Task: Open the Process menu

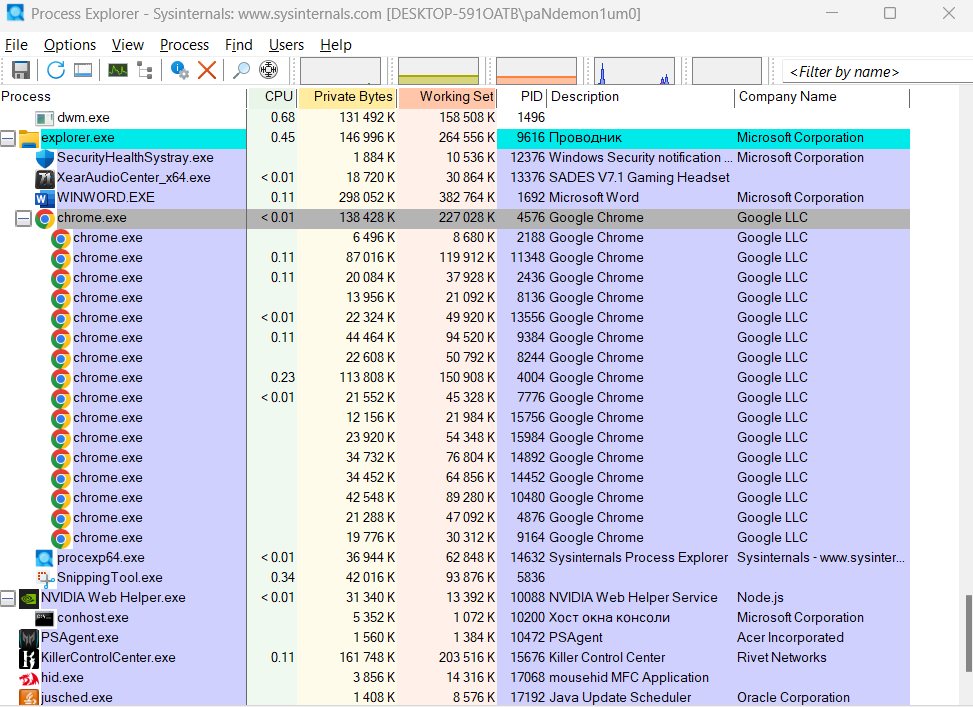Action: click(184, 45)
